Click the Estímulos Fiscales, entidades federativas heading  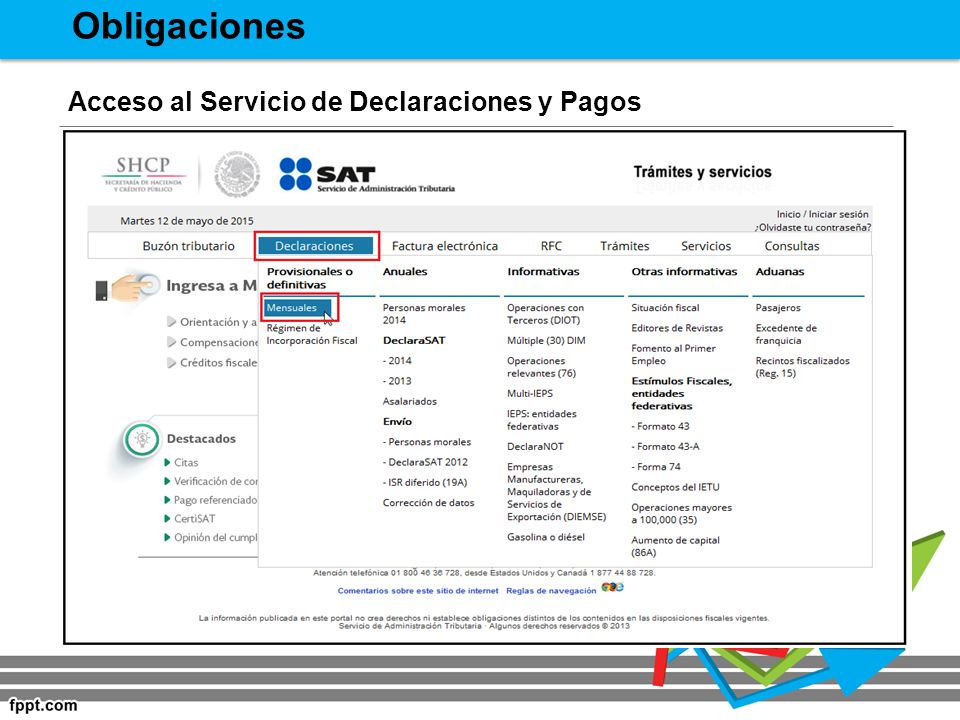(x=681, y=393)
